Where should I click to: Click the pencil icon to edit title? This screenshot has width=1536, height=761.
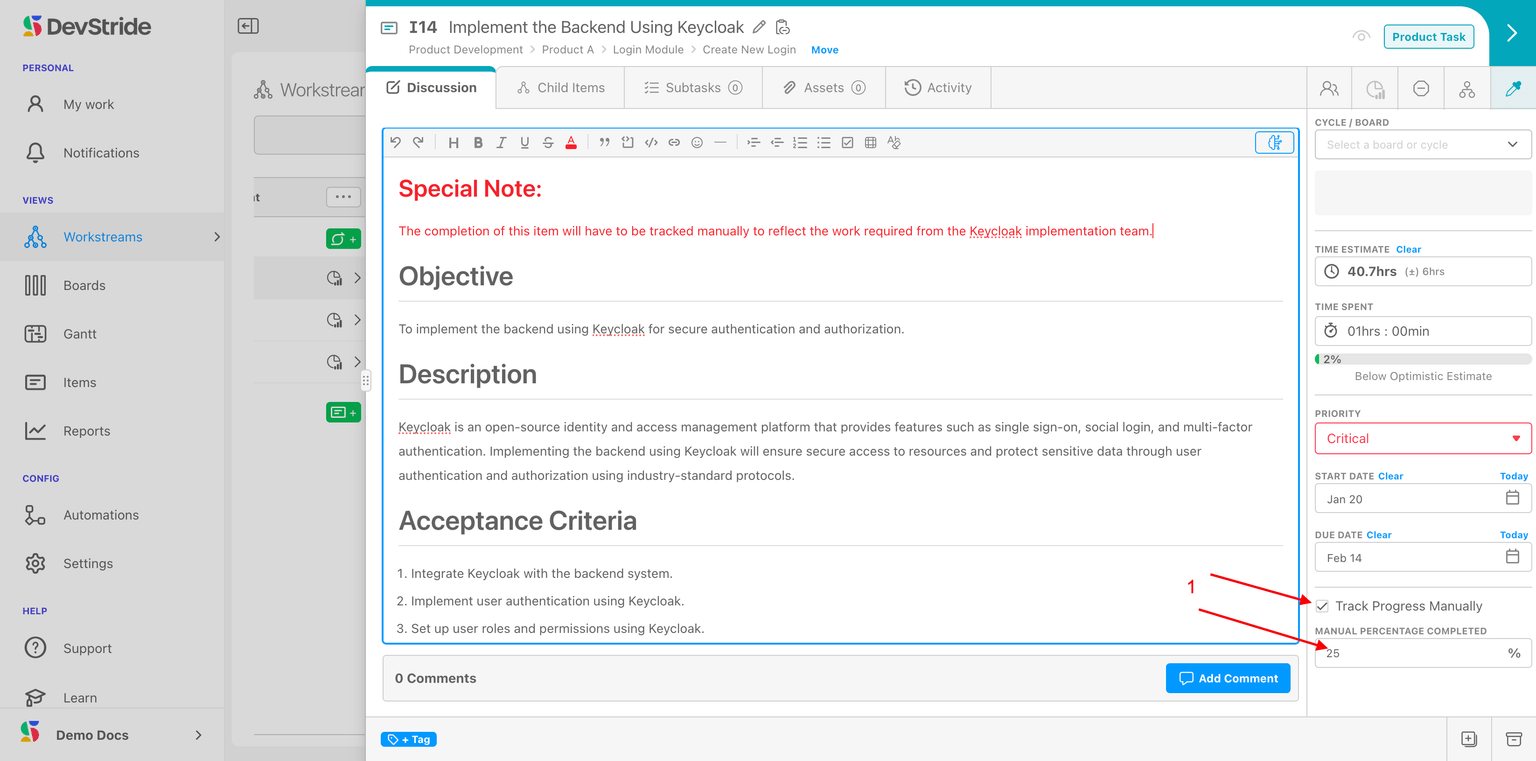[x=759, y=27]
